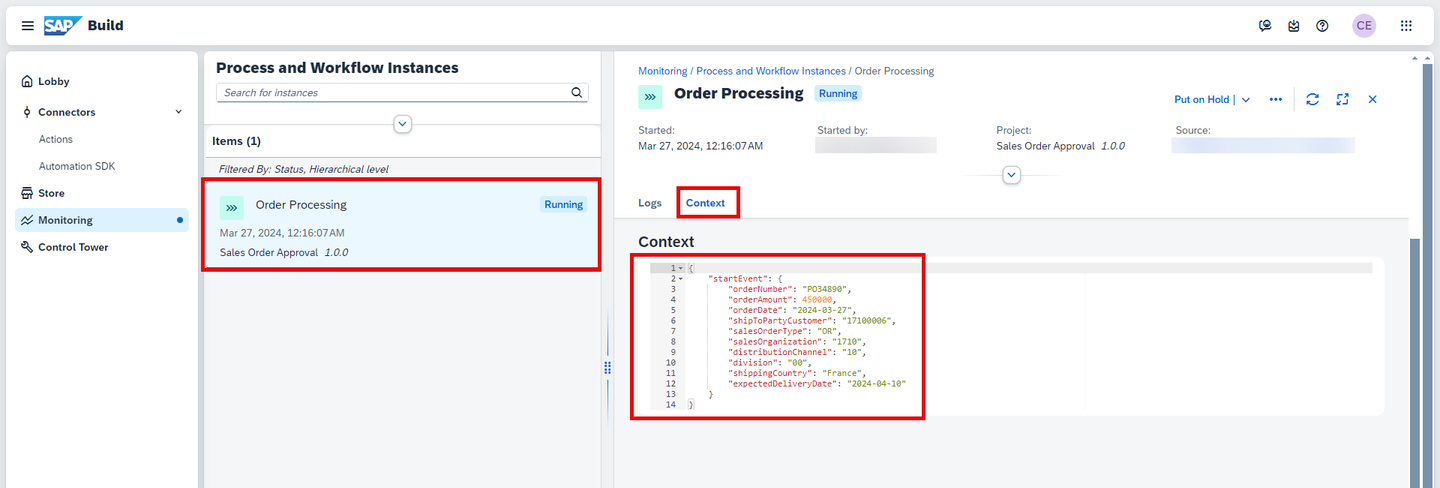The height and width of the screenshot is (488, 1440).
Task: Expand the filter bar under search
Action: click(x=403, y=124)
